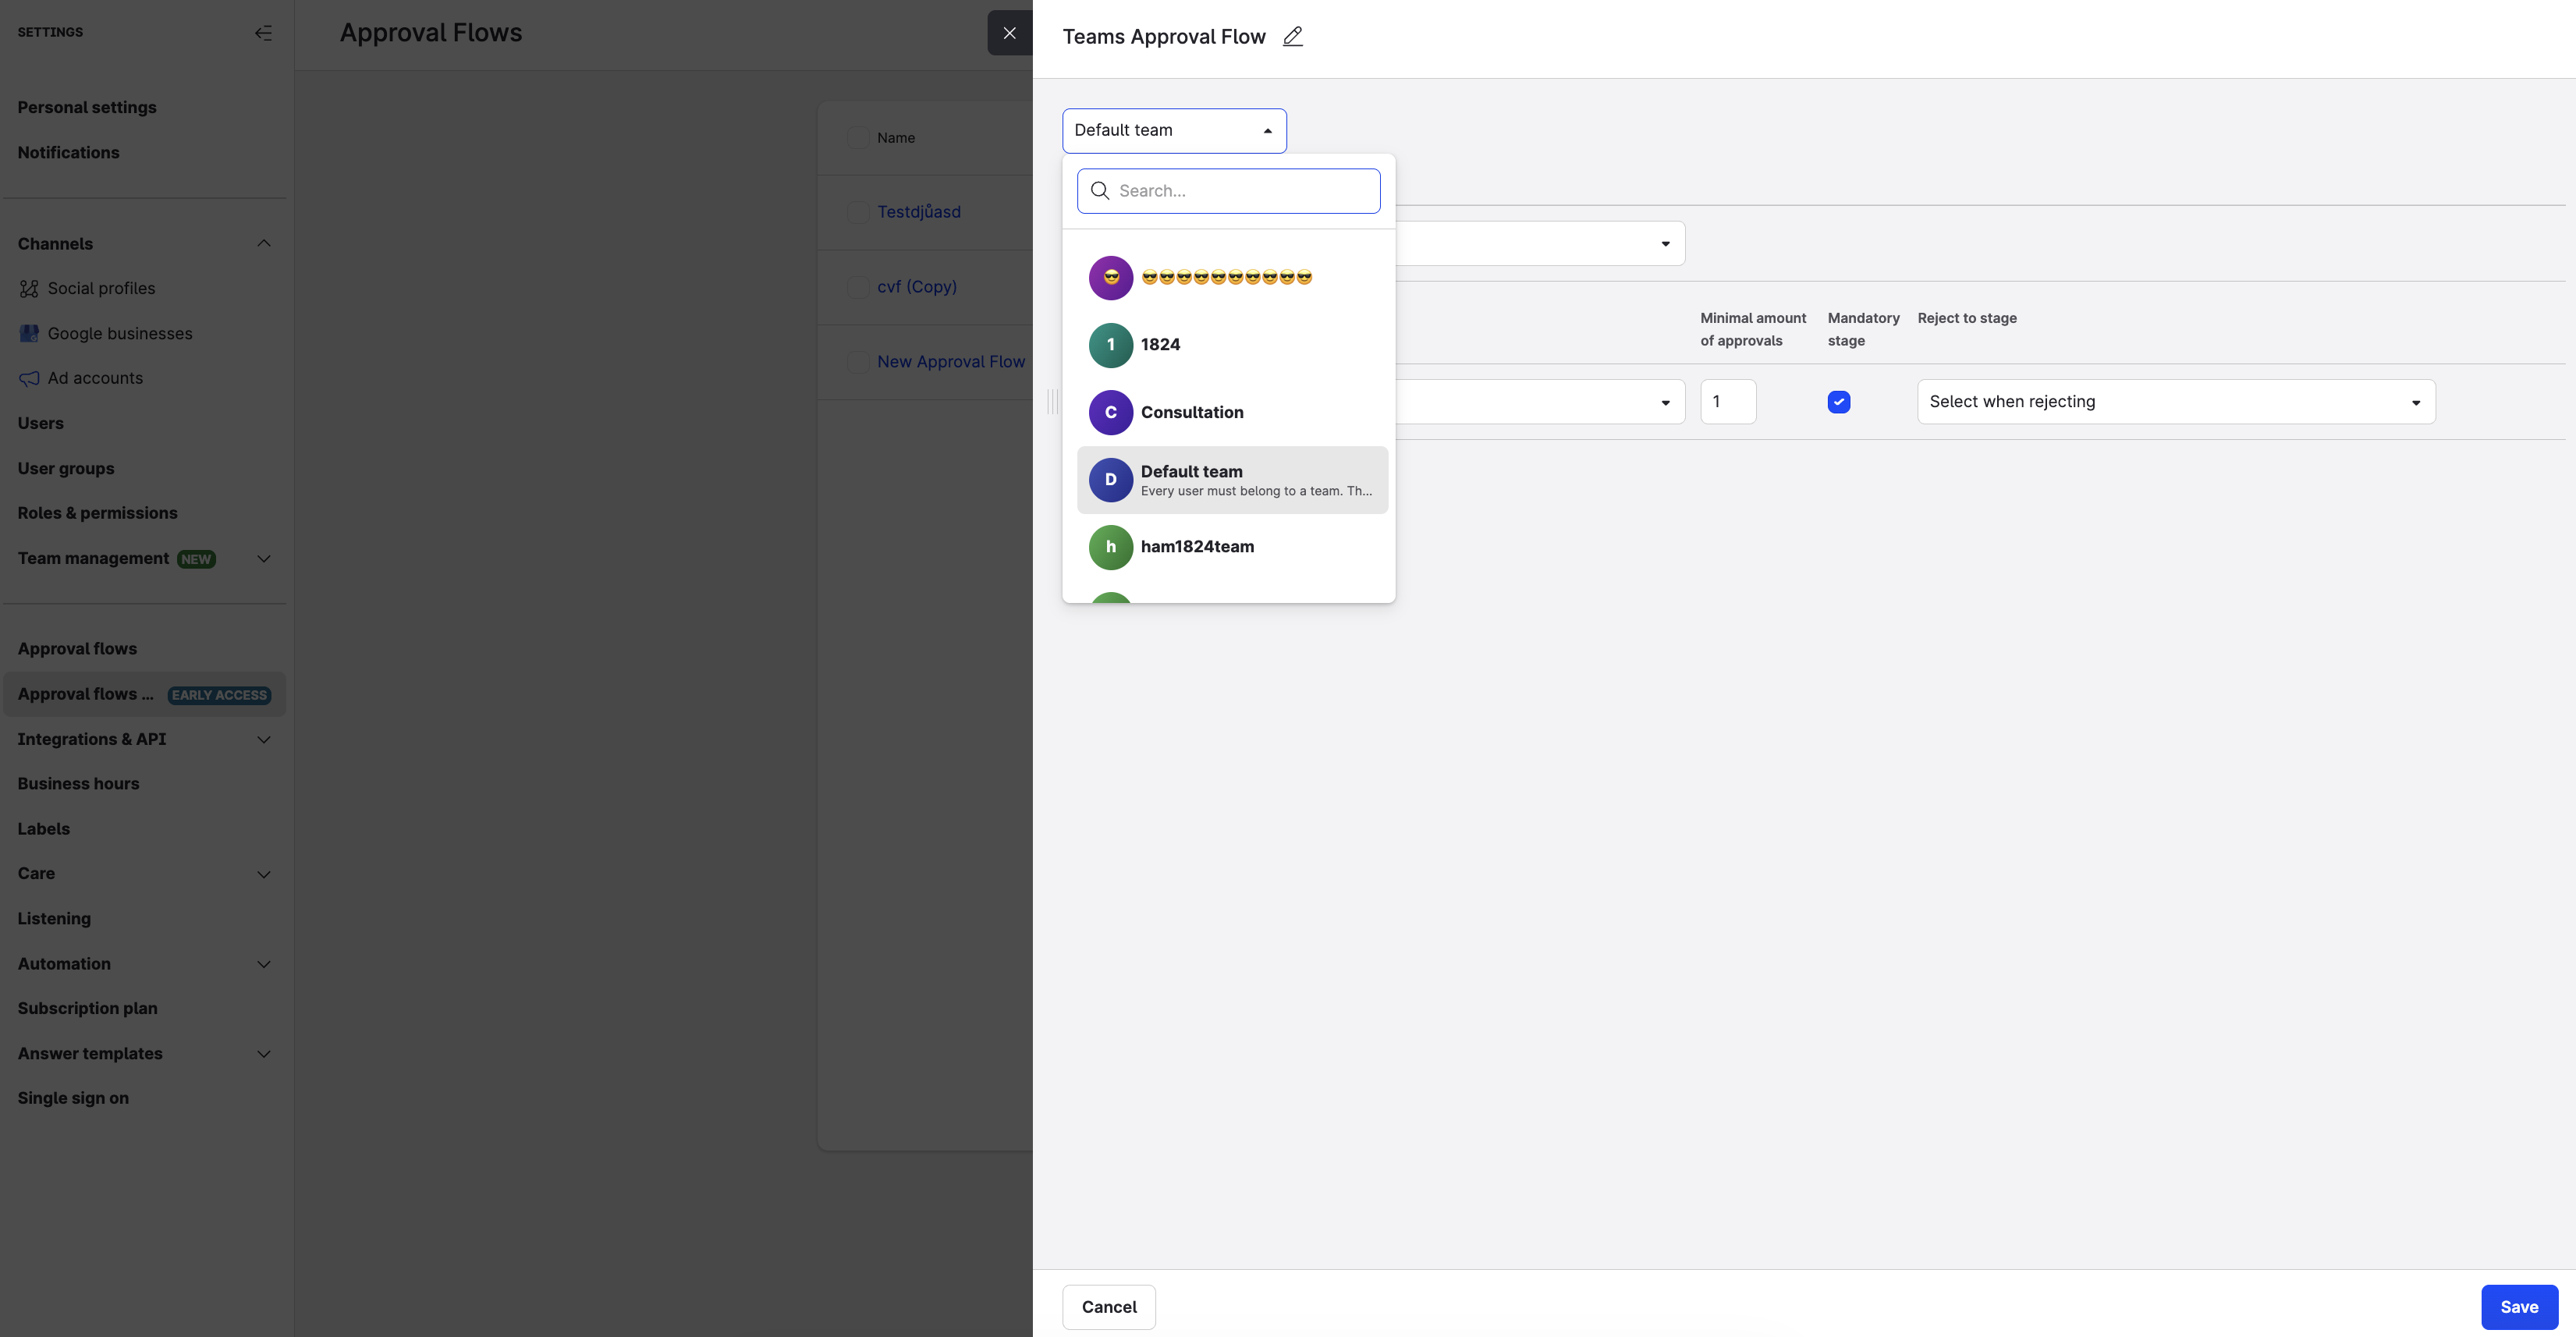
Task: Grab the stage row drag handle
Action: tap(1052, 402)
